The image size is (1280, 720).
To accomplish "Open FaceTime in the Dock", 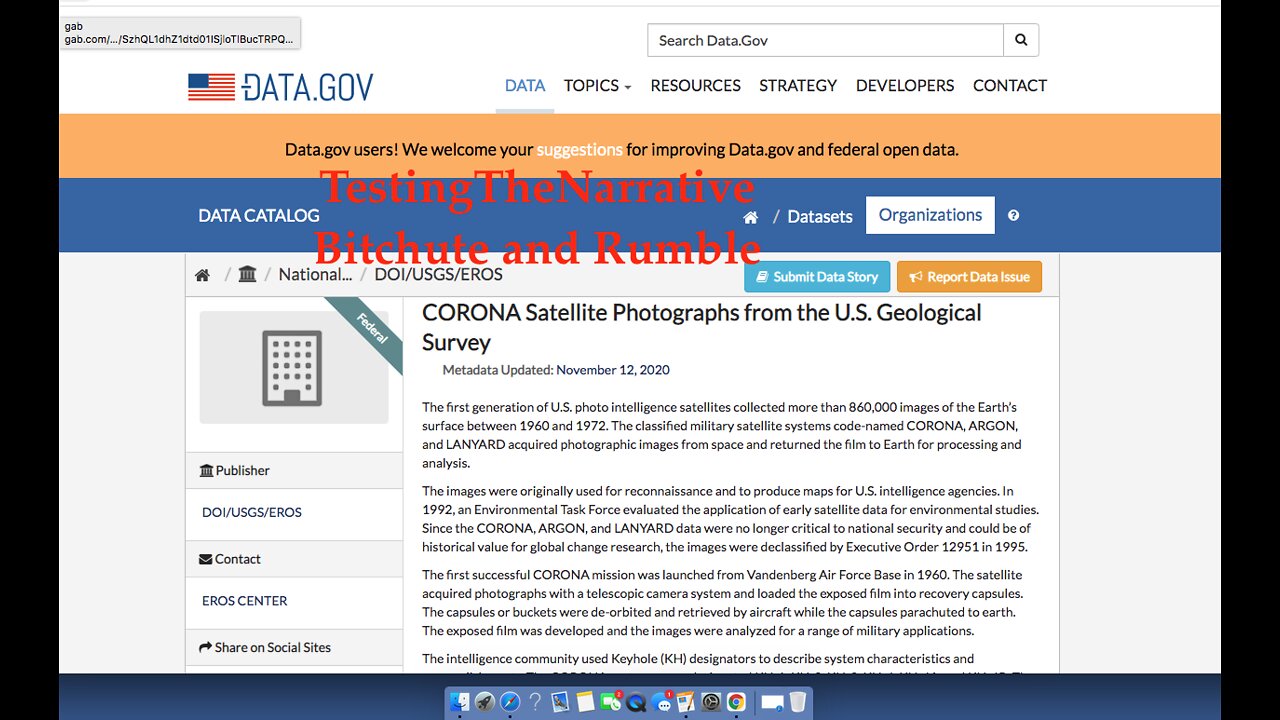I will coord(611,702).
